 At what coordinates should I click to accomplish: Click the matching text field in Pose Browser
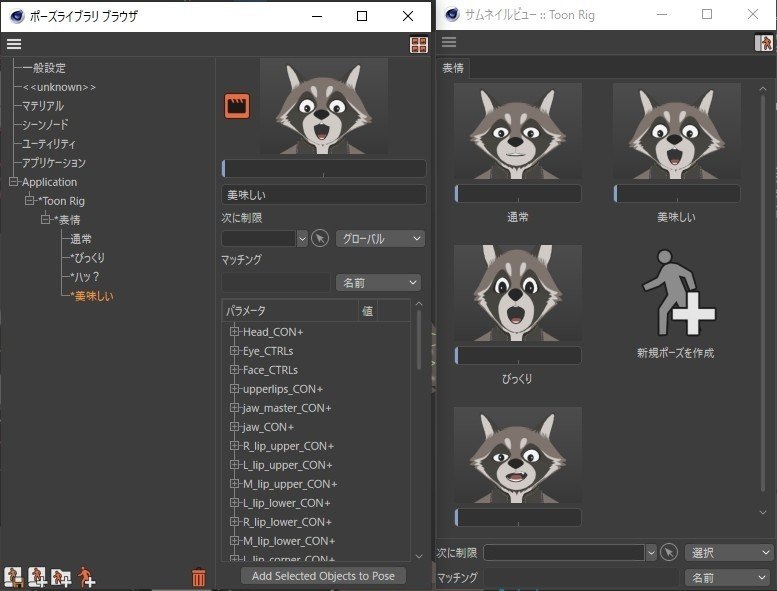(x=276, y=282)
